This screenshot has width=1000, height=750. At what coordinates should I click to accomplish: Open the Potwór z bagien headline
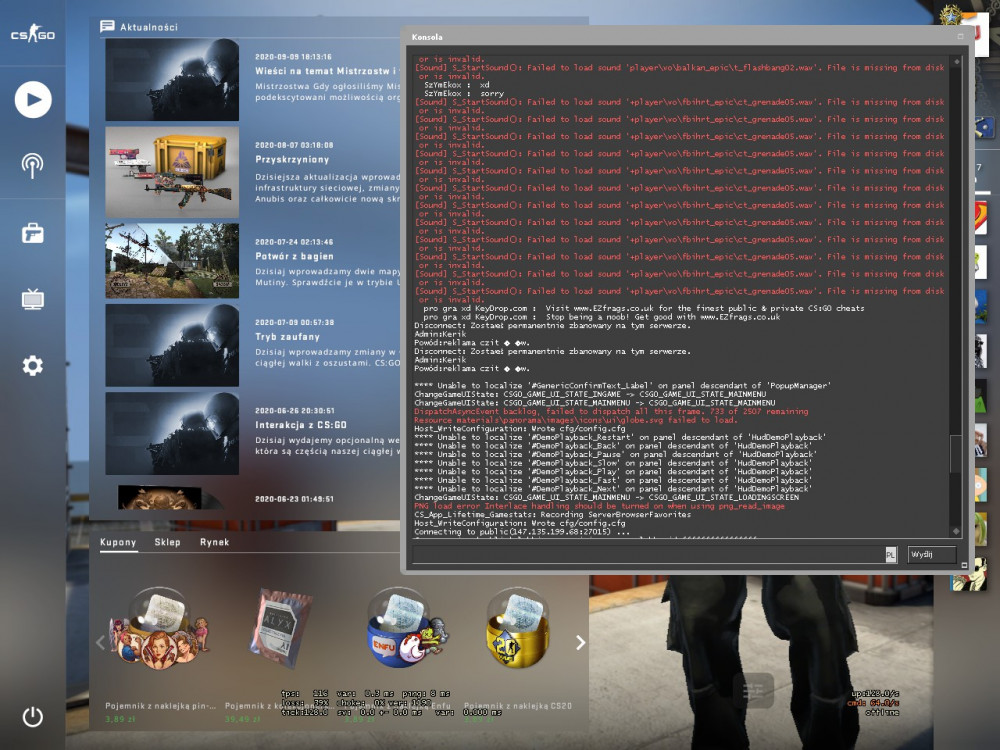294,256
